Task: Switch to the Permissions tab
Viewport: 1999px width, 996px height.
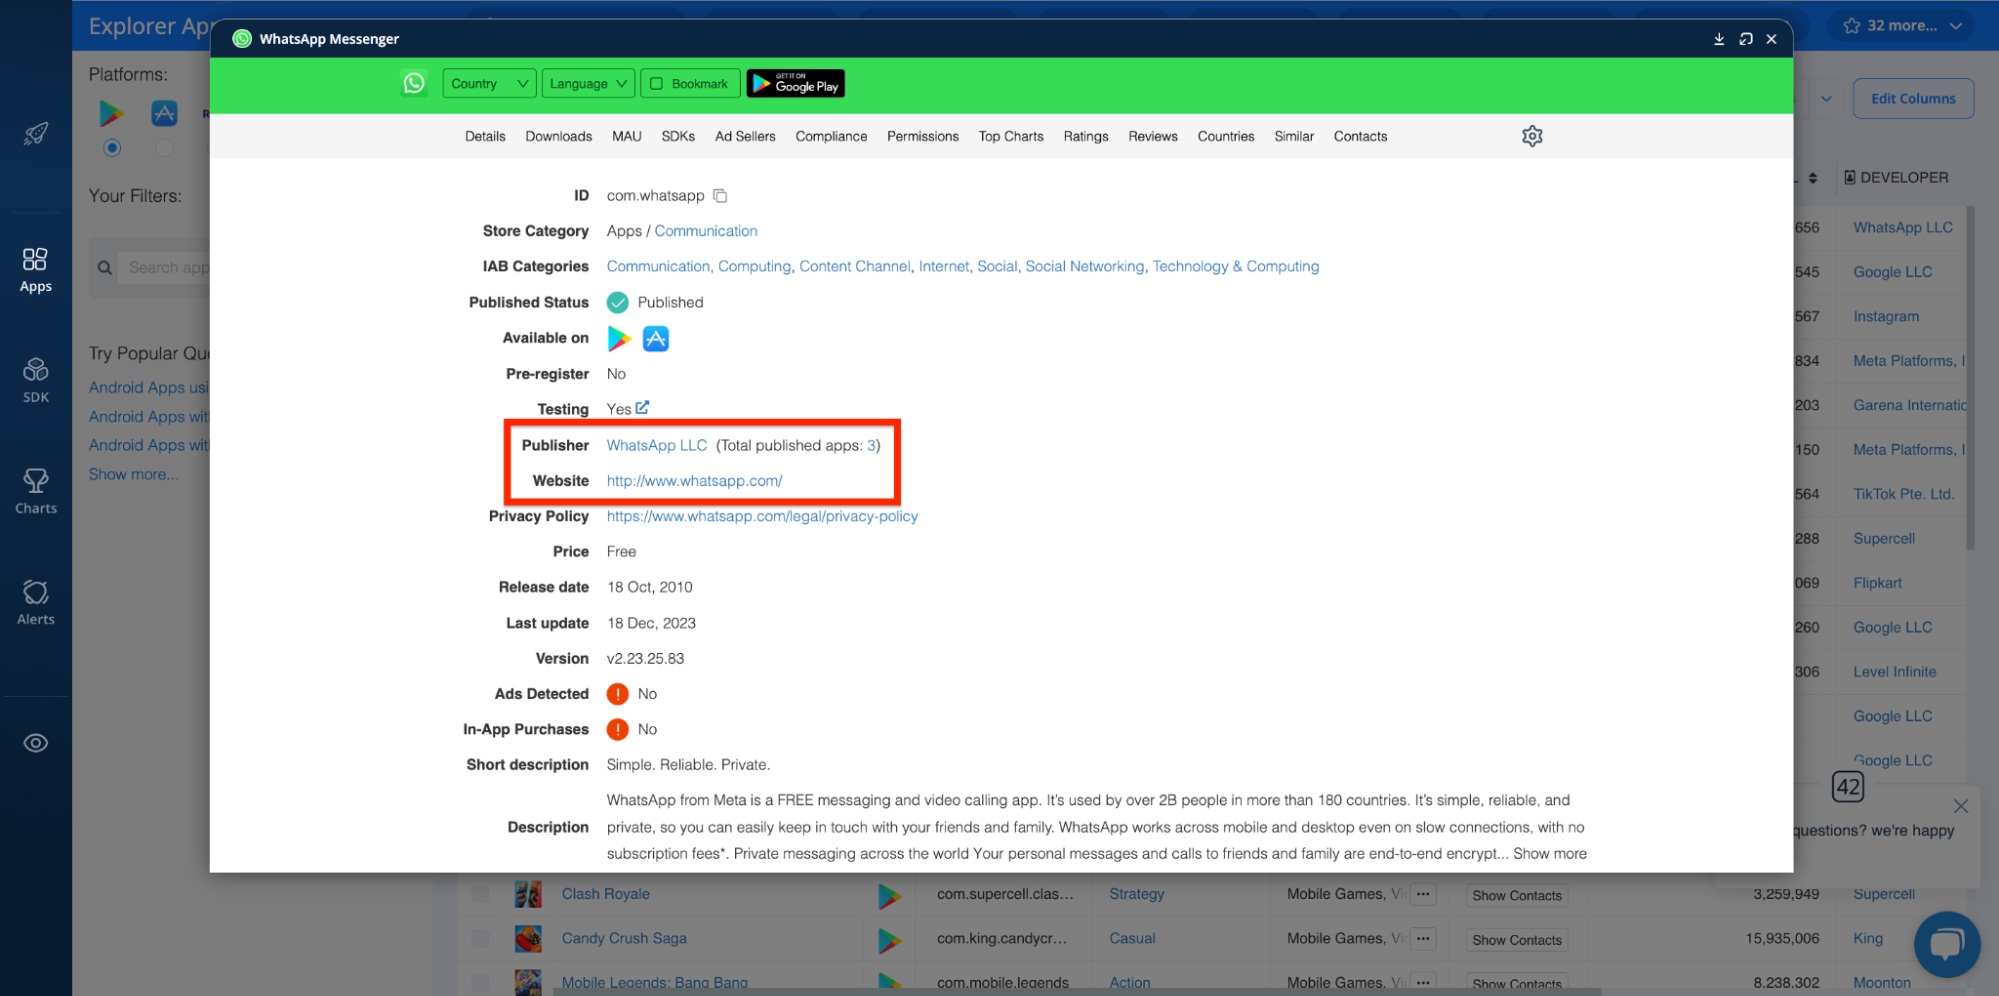Action: point(922,136)
